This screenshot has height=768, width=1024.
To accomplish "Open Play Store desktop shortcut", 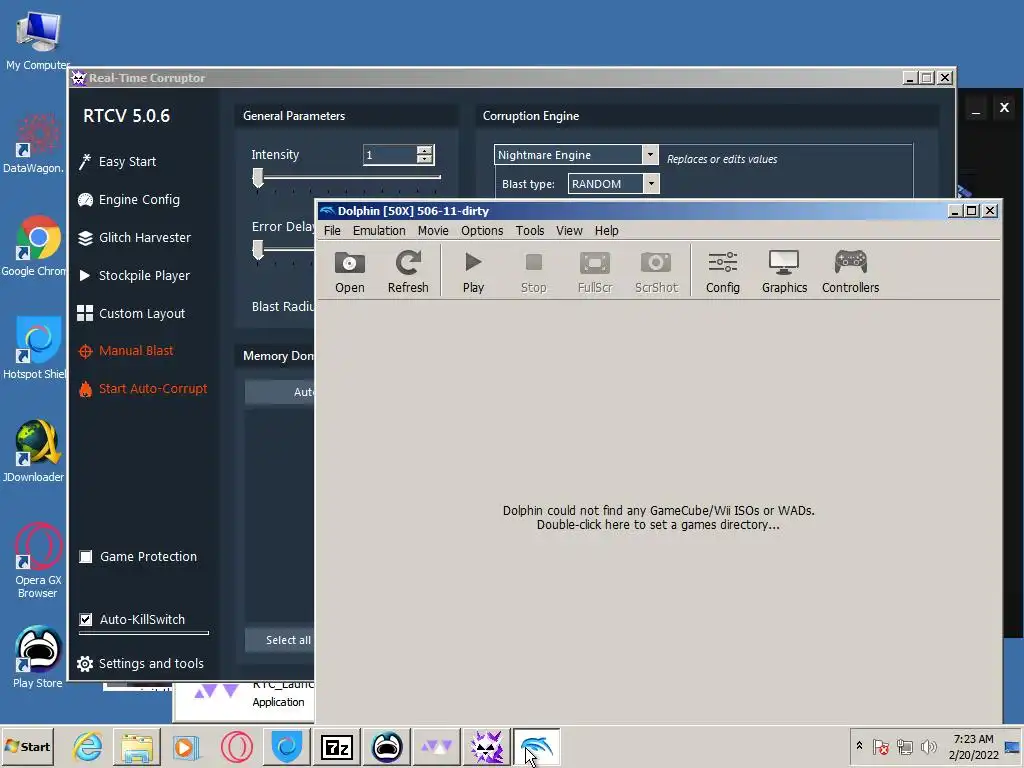I will (x=37, y=657).
